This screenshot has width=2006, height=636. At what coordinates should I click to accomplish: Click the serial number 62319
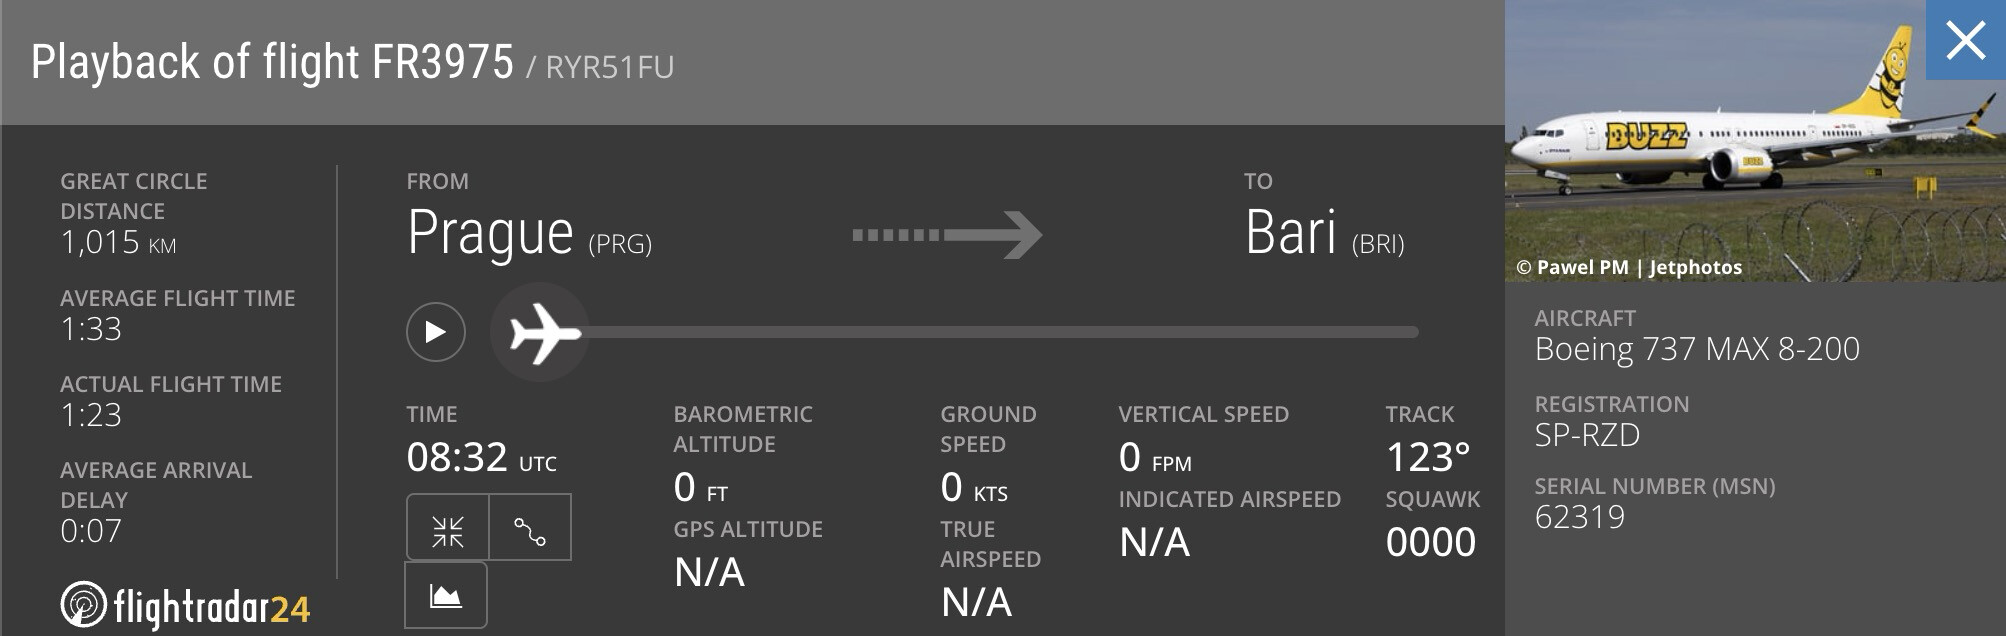(x=1580, y=517)
